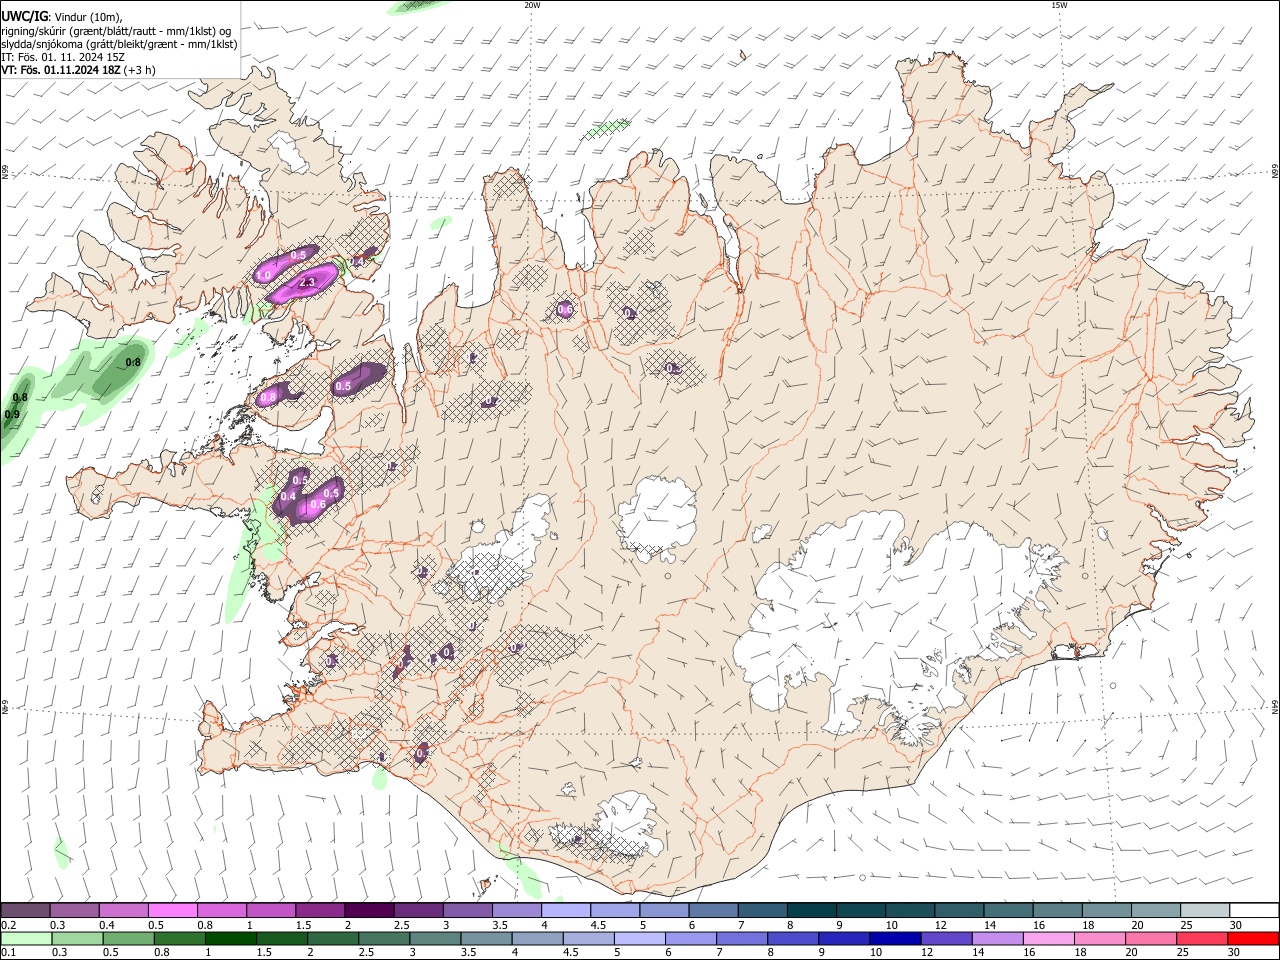Click the 1.0 snowfall value on the map
Image resolution: width=1280 pixels, height=960 pixels.
[265, 275]
